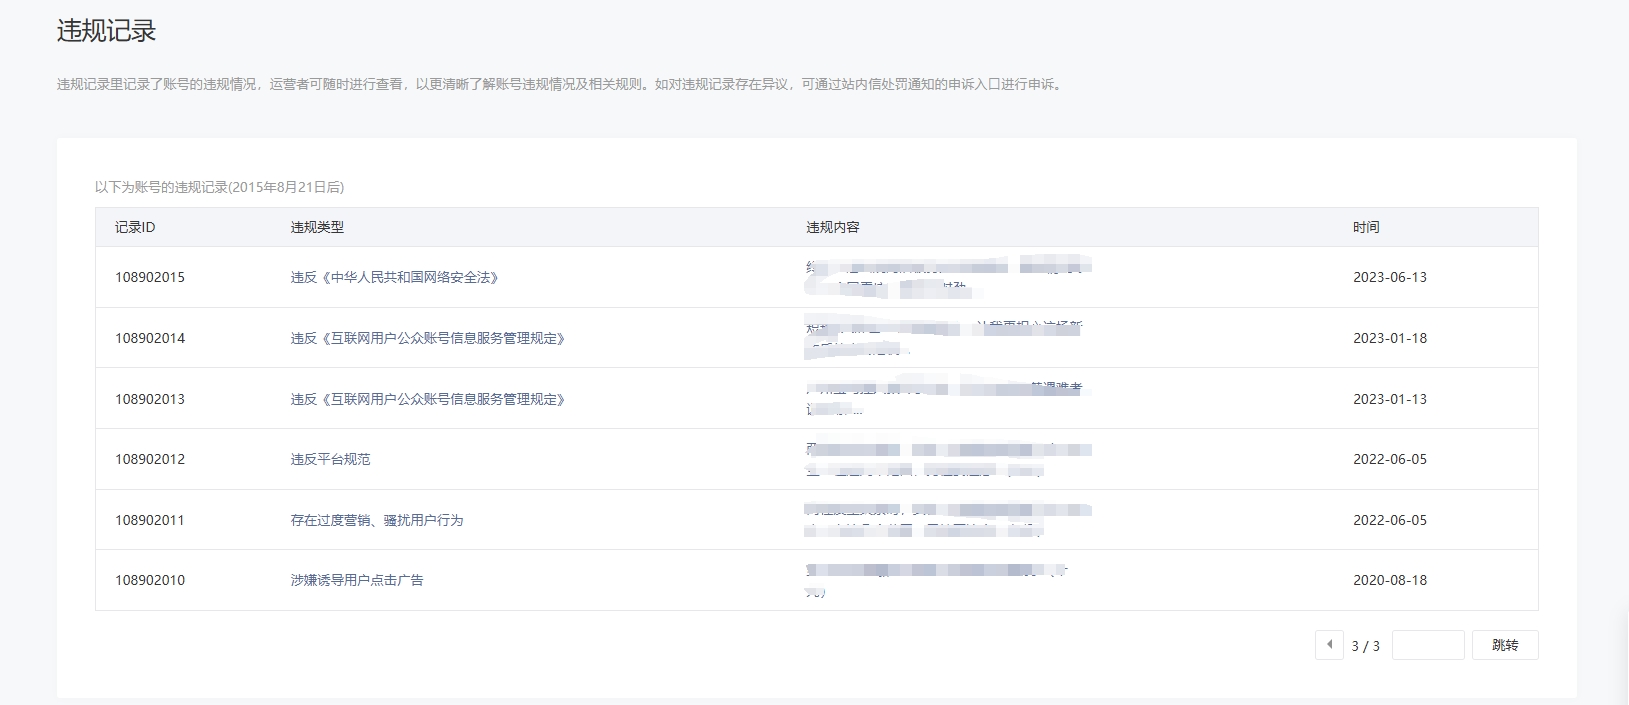Click the 时间 column header

1366,227
